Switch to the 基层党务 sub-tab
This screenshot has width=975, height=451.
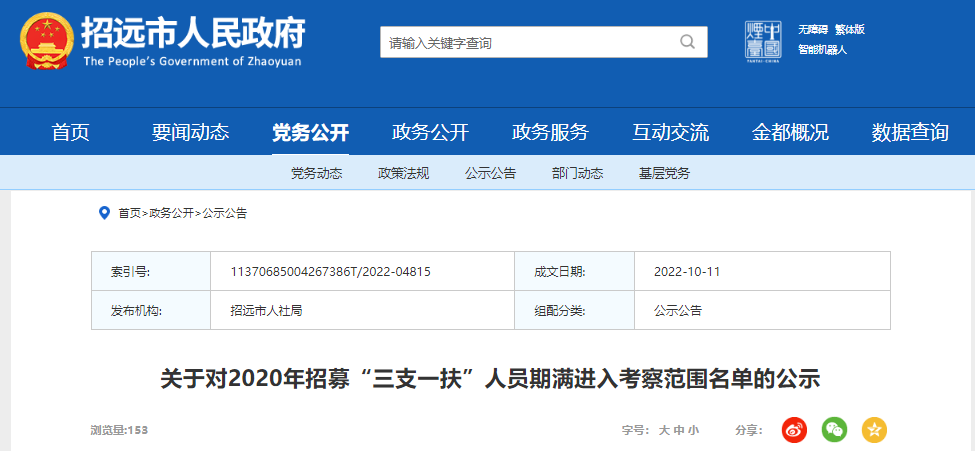point(664,173)
